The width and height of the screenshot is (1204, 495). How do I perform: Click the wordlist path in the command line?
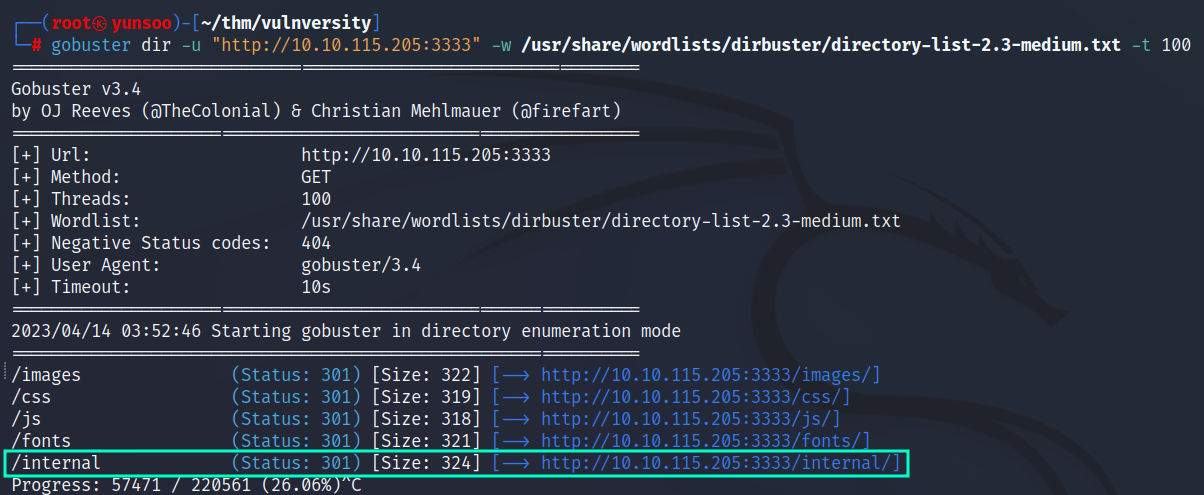(822, 47)
